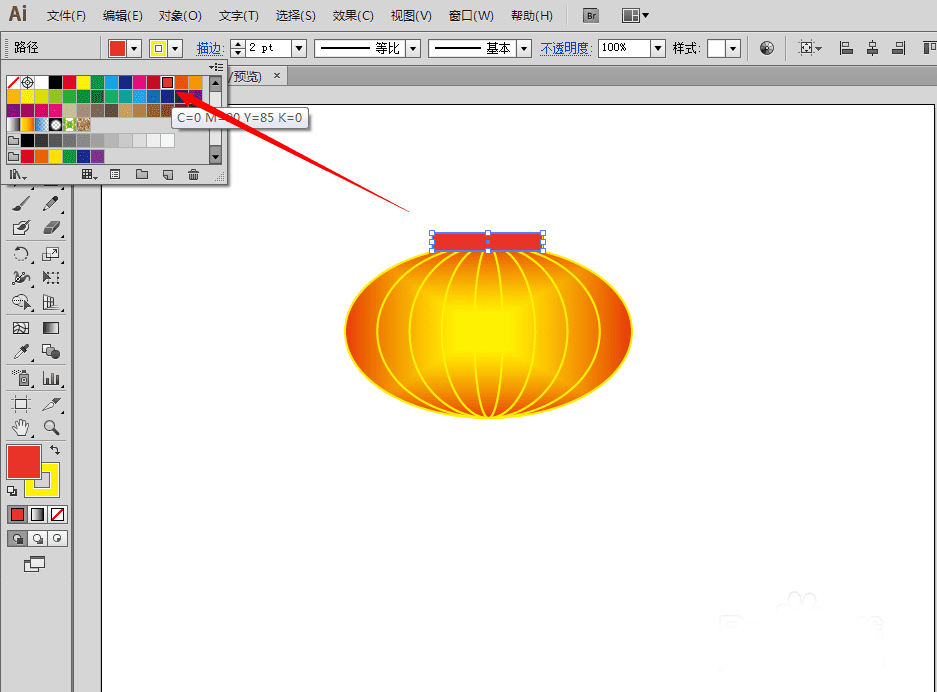Select the Symbol Sprayer tool
937x692 pixels.
pos(22,378)
